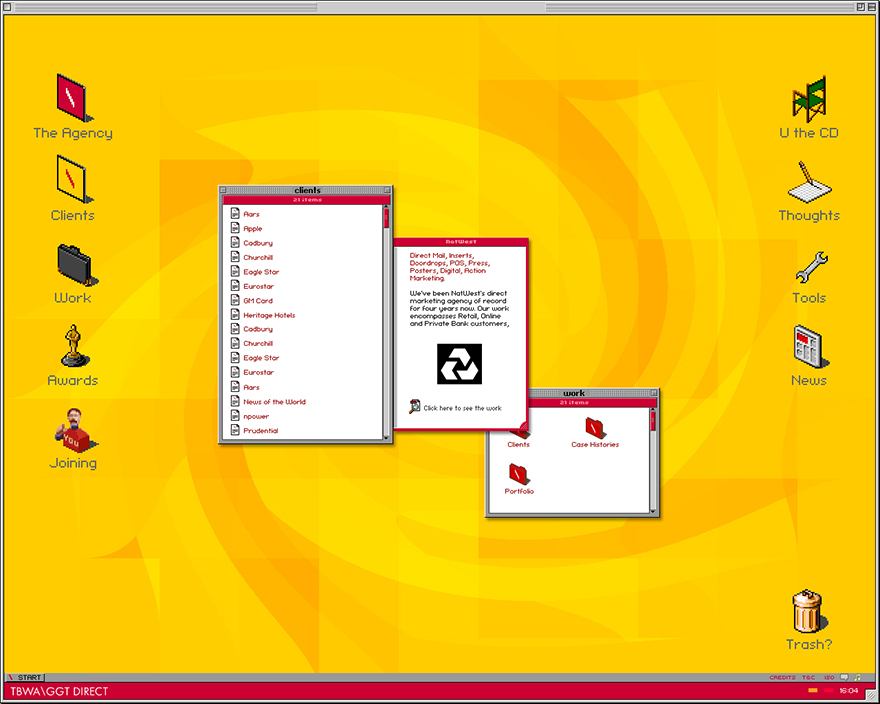Viewport: 880px width, 704px height.
Task: Select the Aars entry above News of the World
Action: tap(245, 387)
